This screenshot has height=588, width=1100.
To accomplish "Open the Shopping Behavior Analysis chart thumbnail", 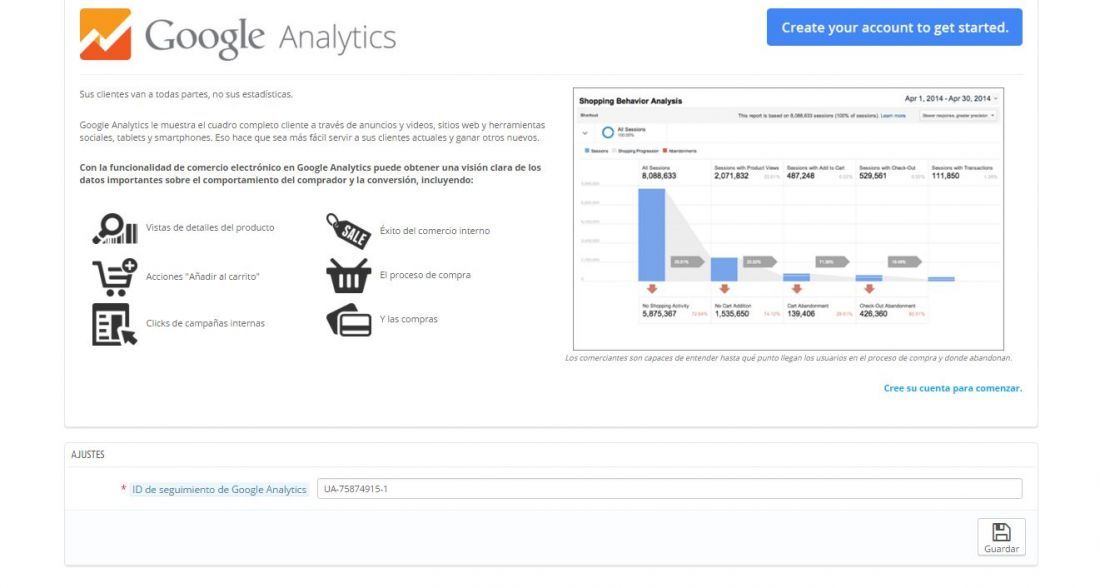I will coord(789,219).
